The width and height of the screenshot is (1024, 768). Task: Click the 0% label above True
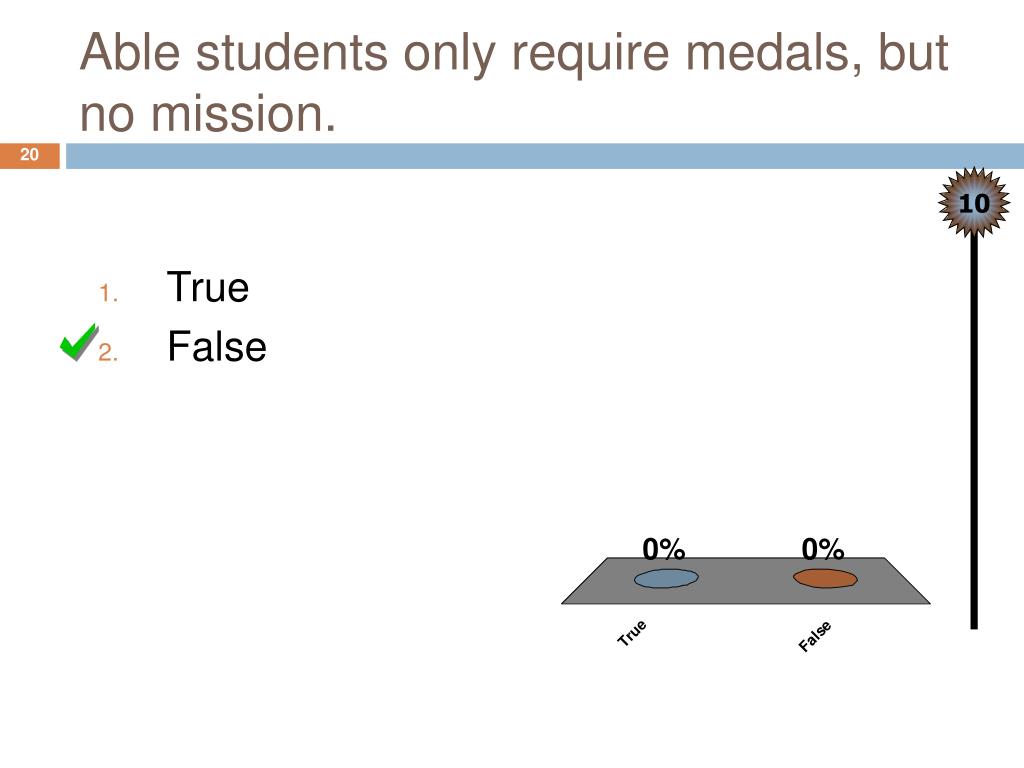[x=664, y=549]
